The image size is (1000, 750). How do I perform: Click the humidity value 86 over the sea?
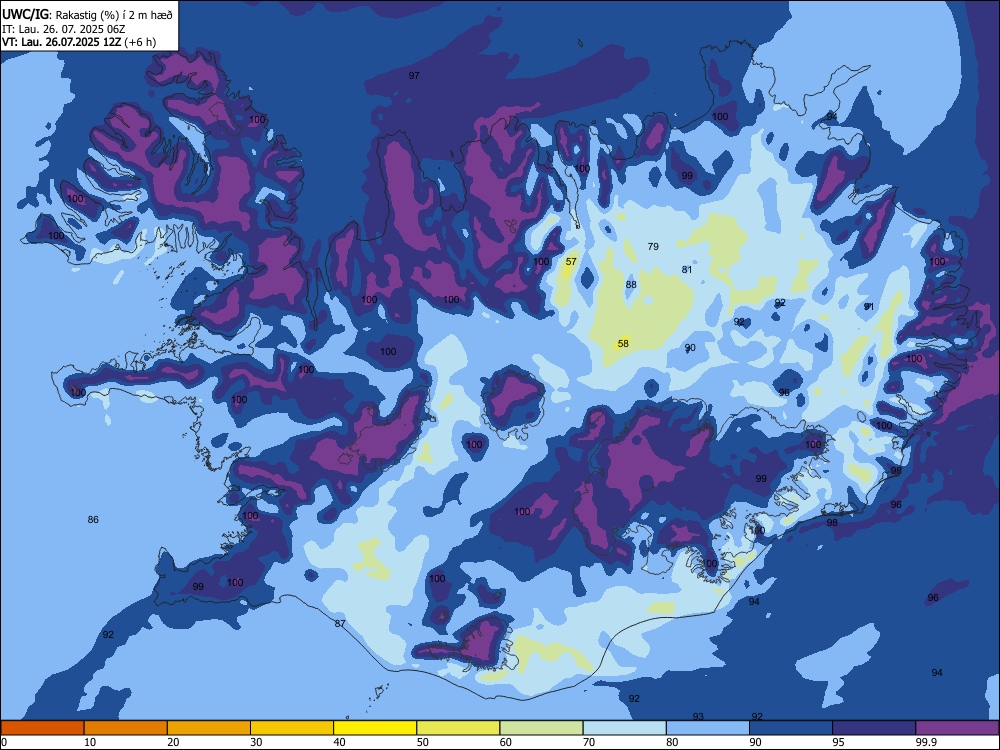93,520
